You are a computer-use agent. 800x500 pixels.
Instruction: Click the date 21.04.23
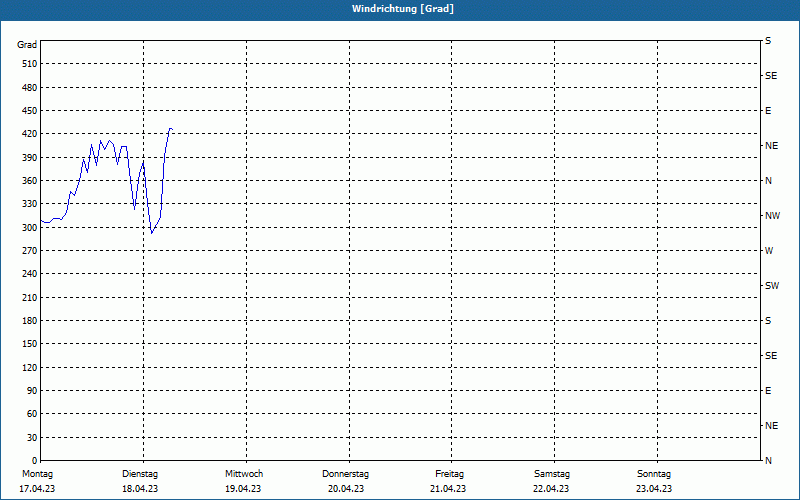448,489
